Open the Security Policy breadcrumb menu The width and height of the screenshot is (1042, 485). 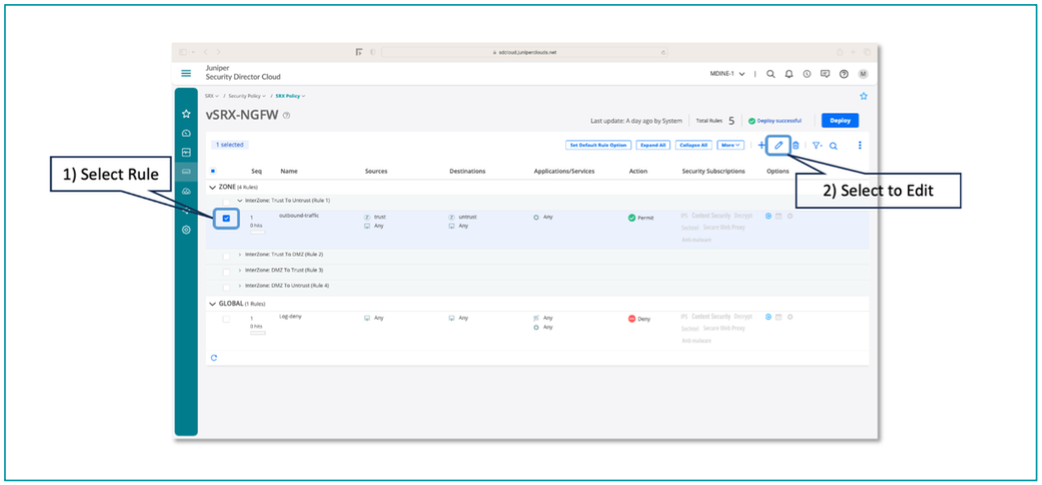(x=246, y=96)
